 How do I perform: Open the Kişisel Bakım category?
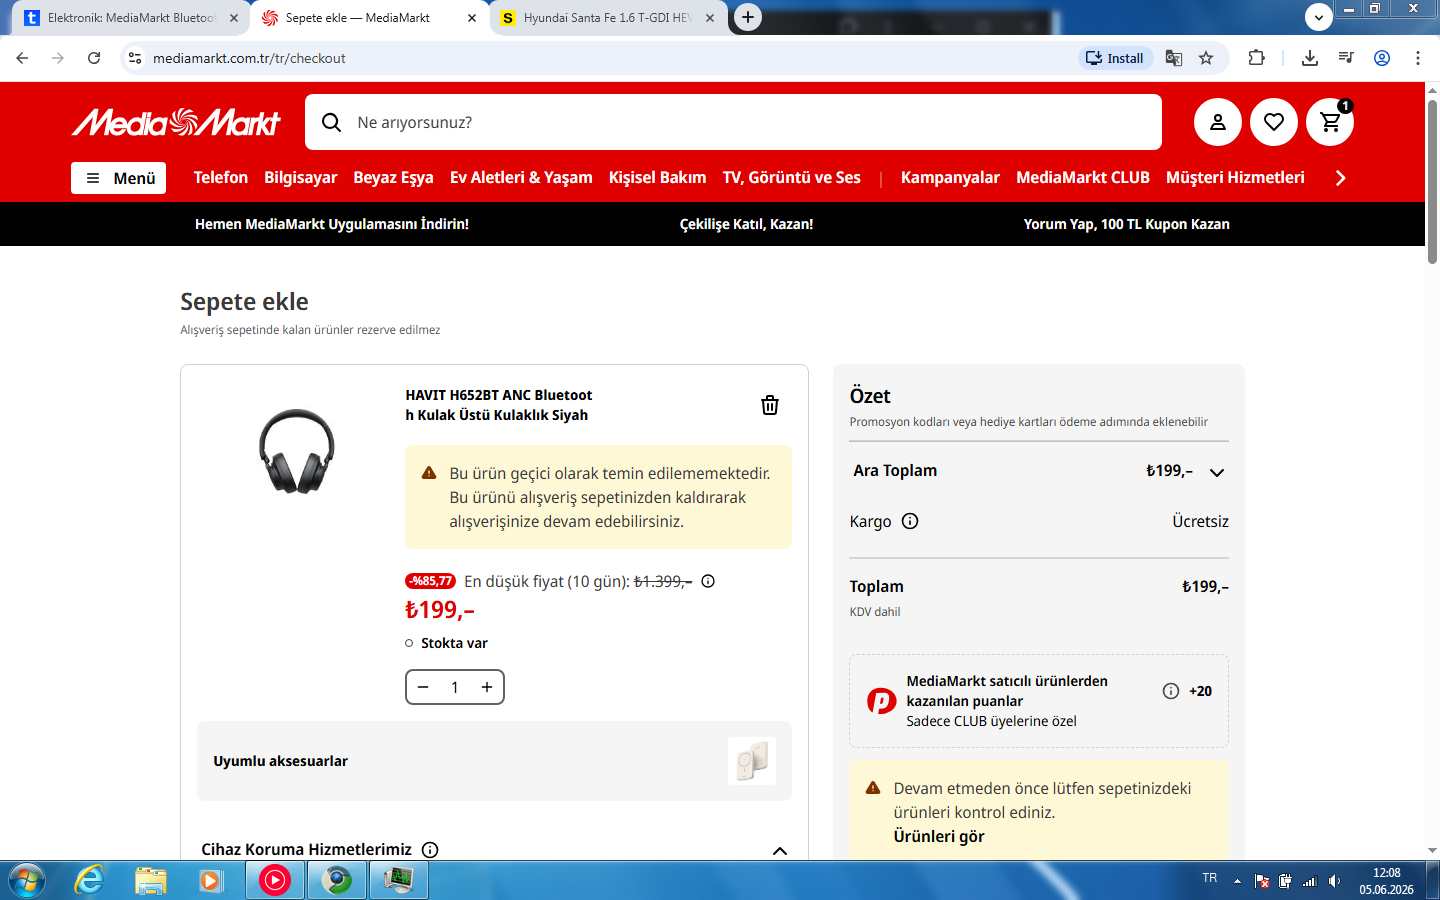click(x=657, y=177)
